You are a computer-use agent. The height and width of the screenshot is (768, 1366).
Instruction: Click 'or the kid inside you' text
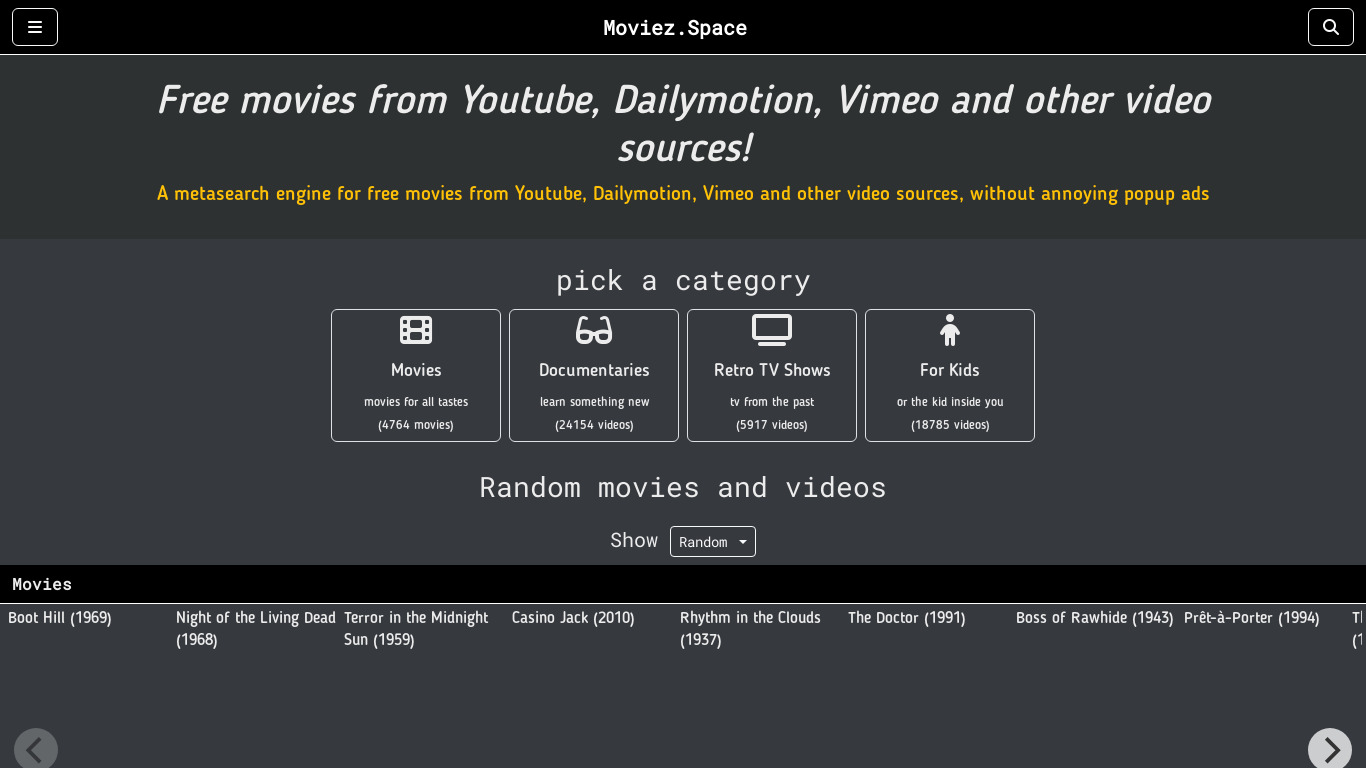click(x=950, y=402)
